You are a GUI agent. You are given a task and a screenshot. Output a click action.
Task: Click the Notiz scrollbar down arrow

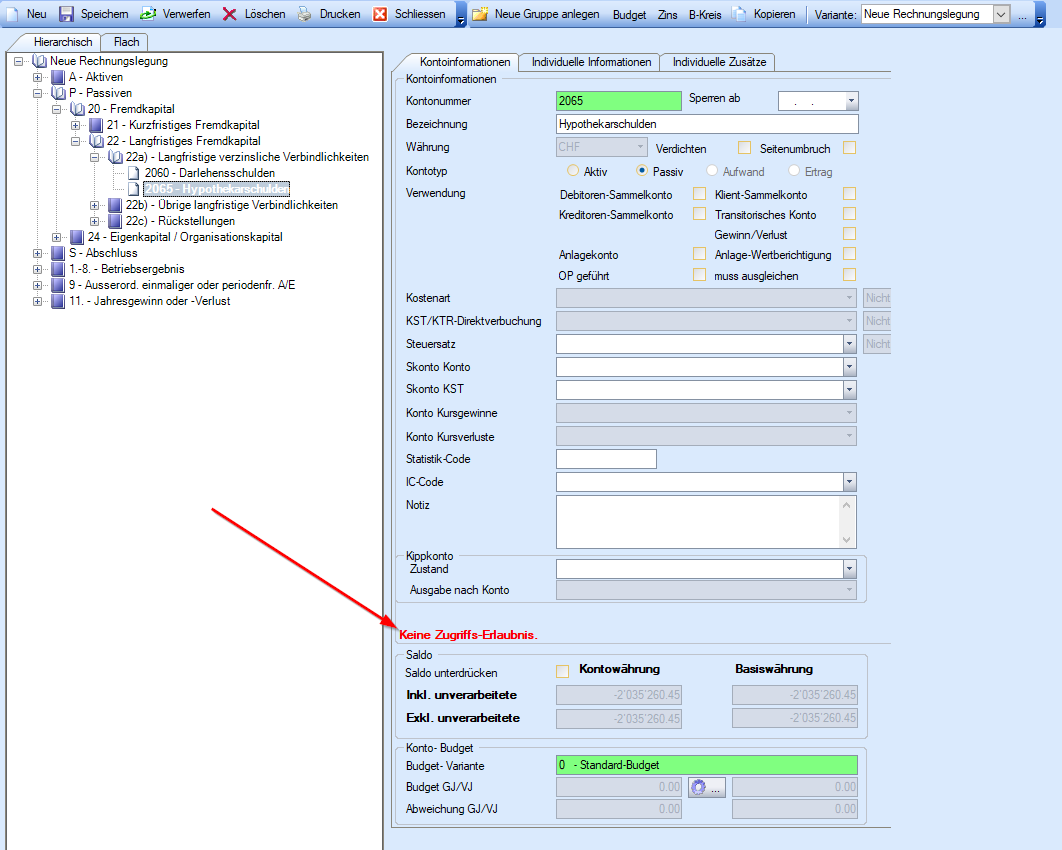[847, 540]
